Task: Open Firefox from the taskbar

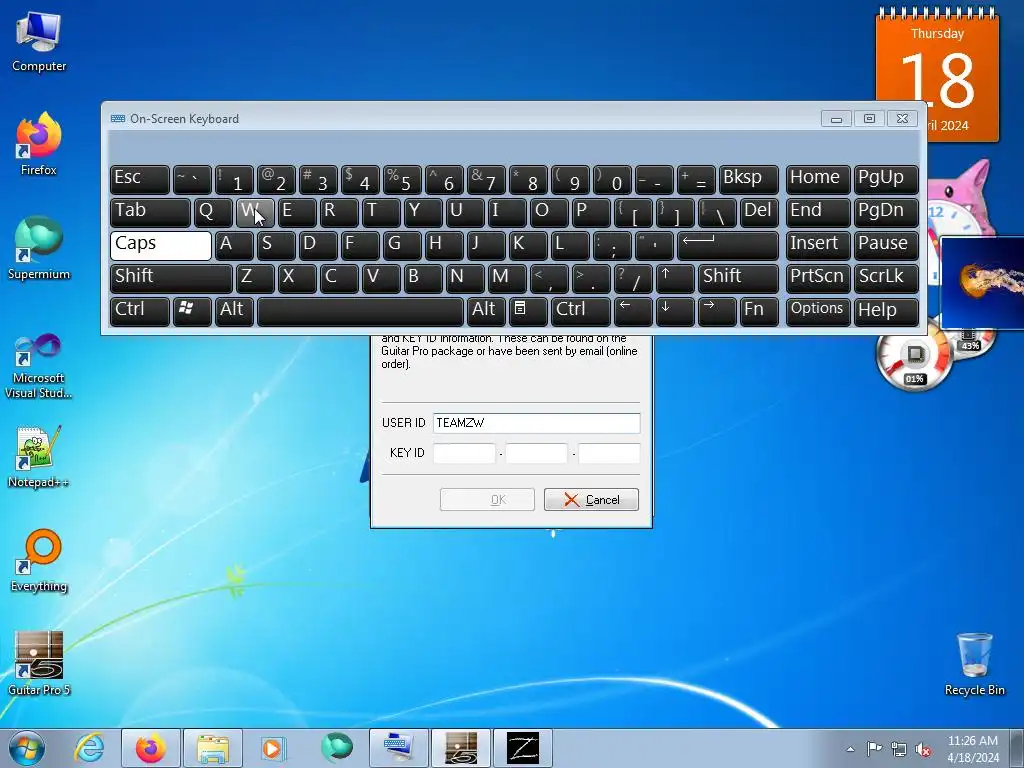Action: (x=150, y=748)
